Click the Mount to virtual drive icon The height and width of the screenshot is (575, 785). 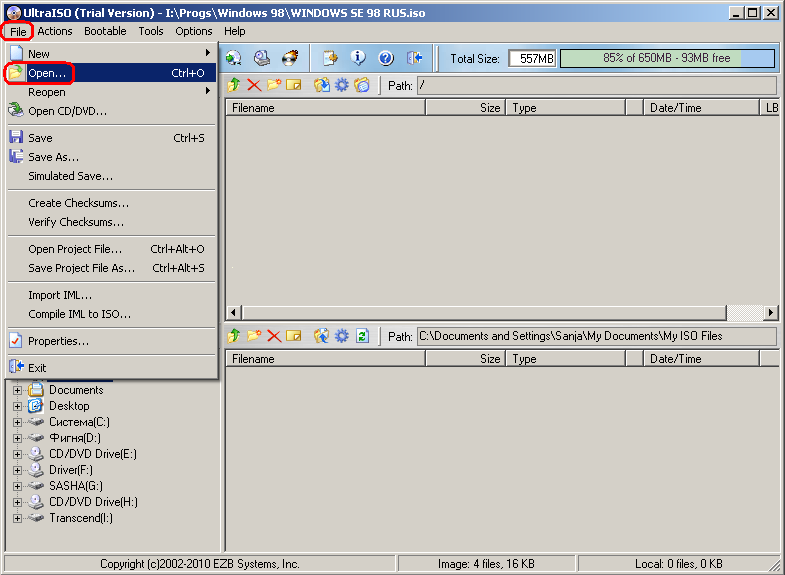tap(262, 58)
